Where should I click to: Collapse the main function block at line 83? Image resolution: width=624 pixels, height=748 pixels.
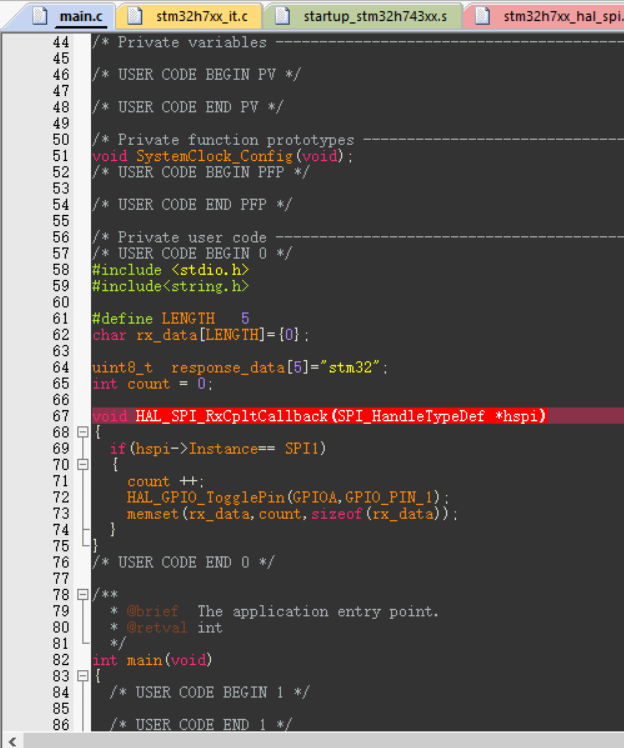click(83, 675)
